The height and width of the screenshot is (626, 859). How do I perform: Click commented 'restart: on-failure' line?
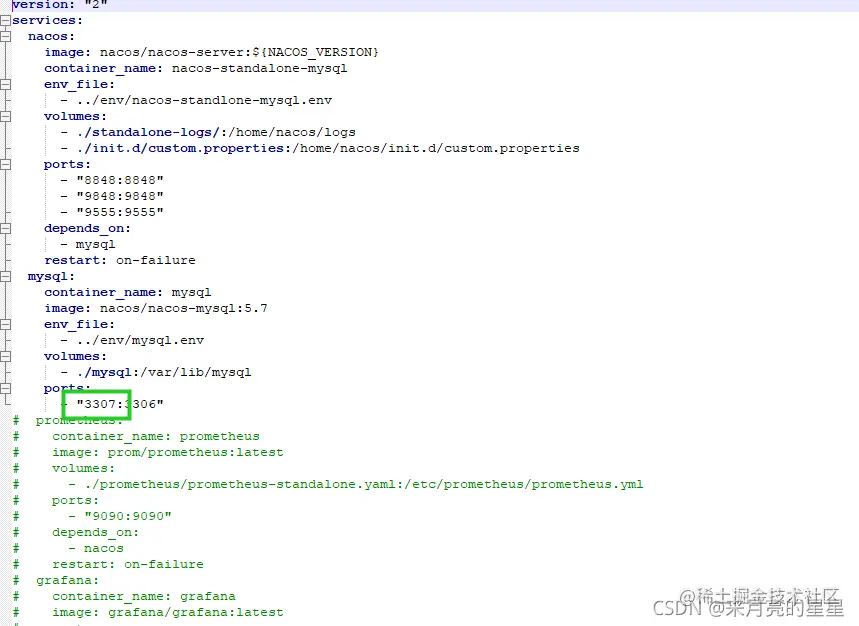click(128, 564)
